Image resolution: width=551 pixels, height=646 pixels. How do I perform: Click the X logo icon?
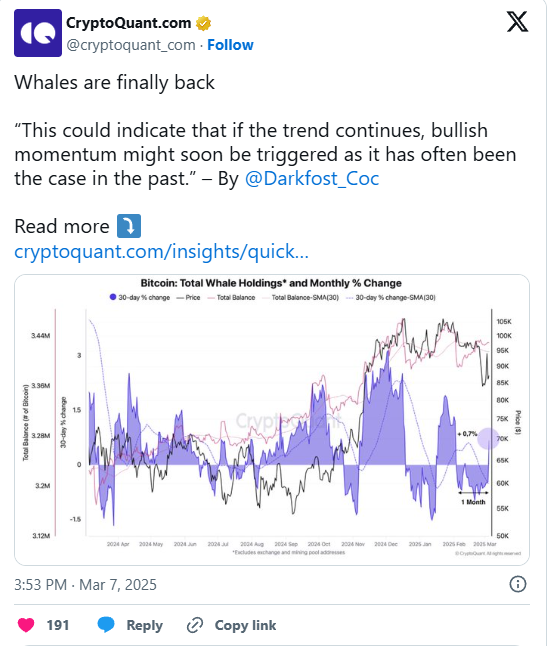517,21
